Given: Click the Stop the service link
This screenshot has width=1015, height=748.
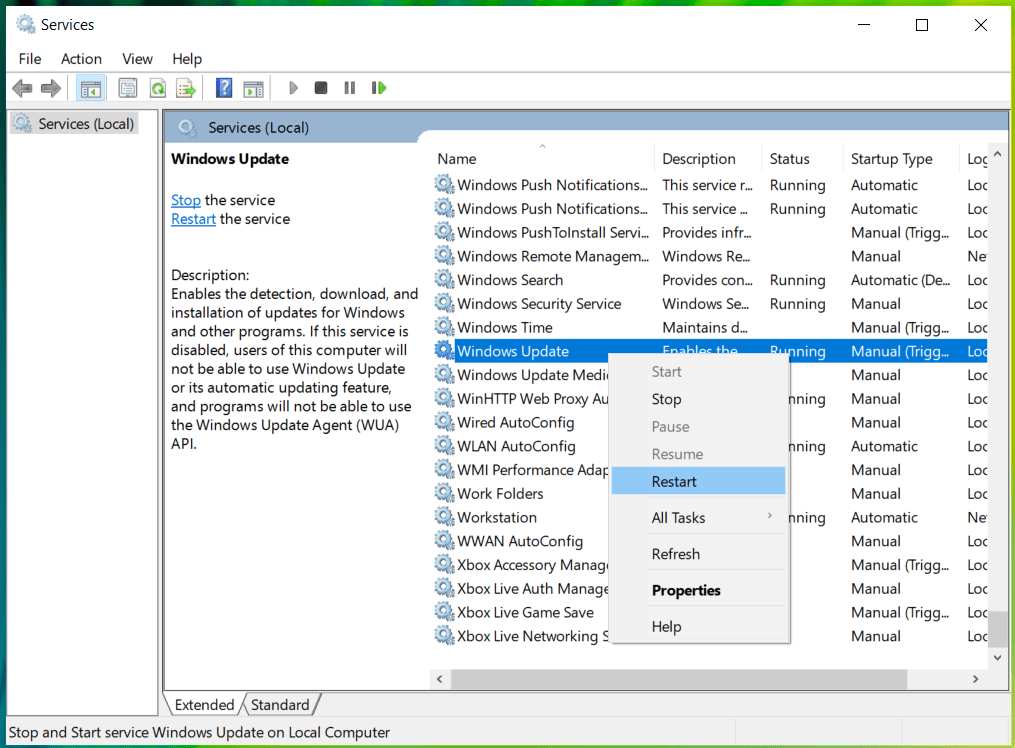Looking at the screenshot, I should pos(185,200).
